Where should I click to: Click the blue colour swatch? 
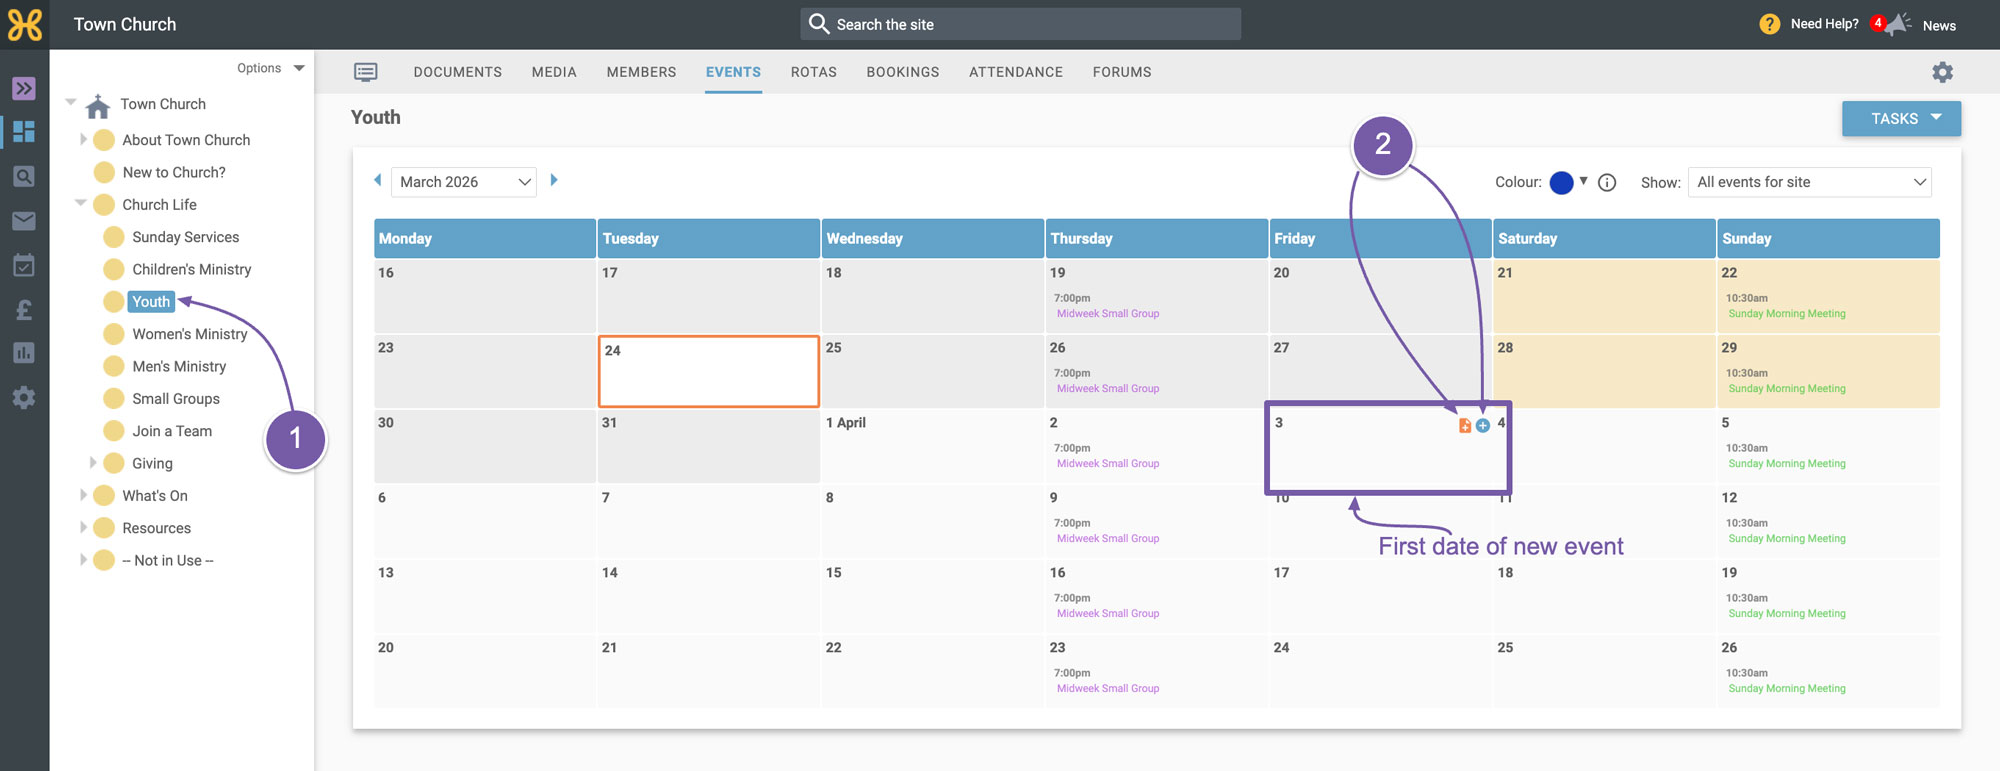[x=1561, y=182]
